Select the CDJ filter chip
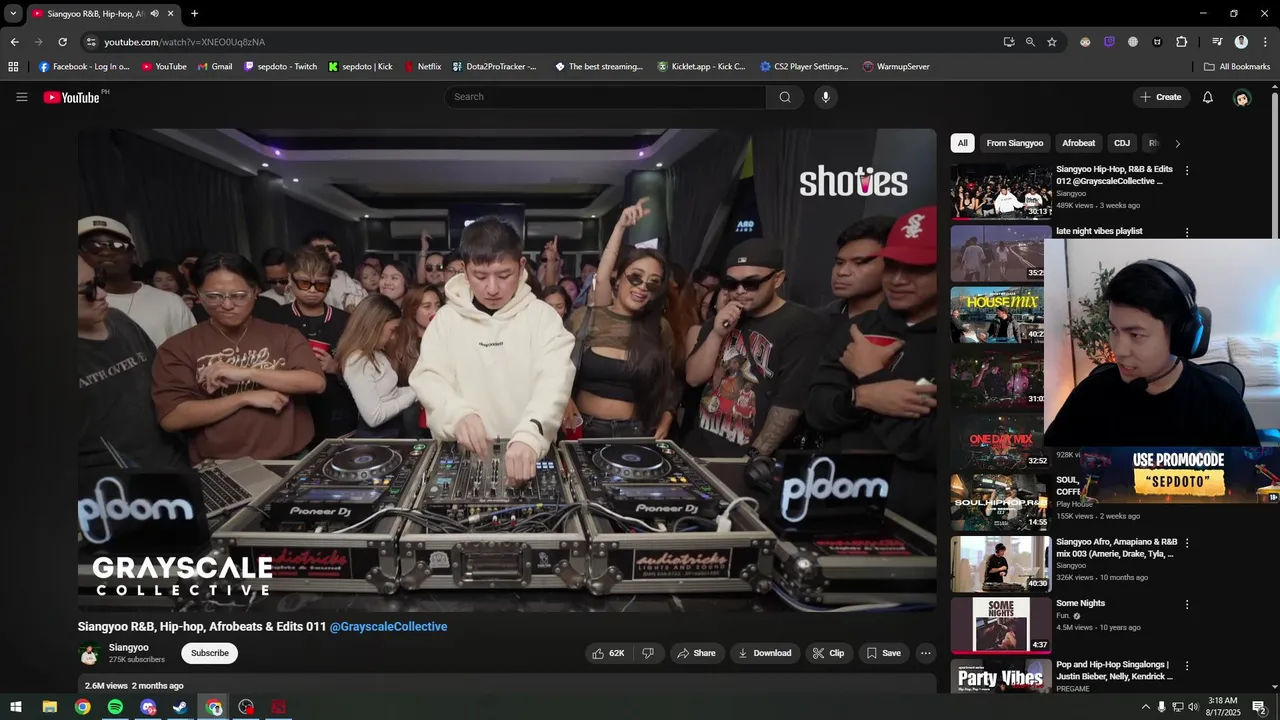 pos(1122,143)
